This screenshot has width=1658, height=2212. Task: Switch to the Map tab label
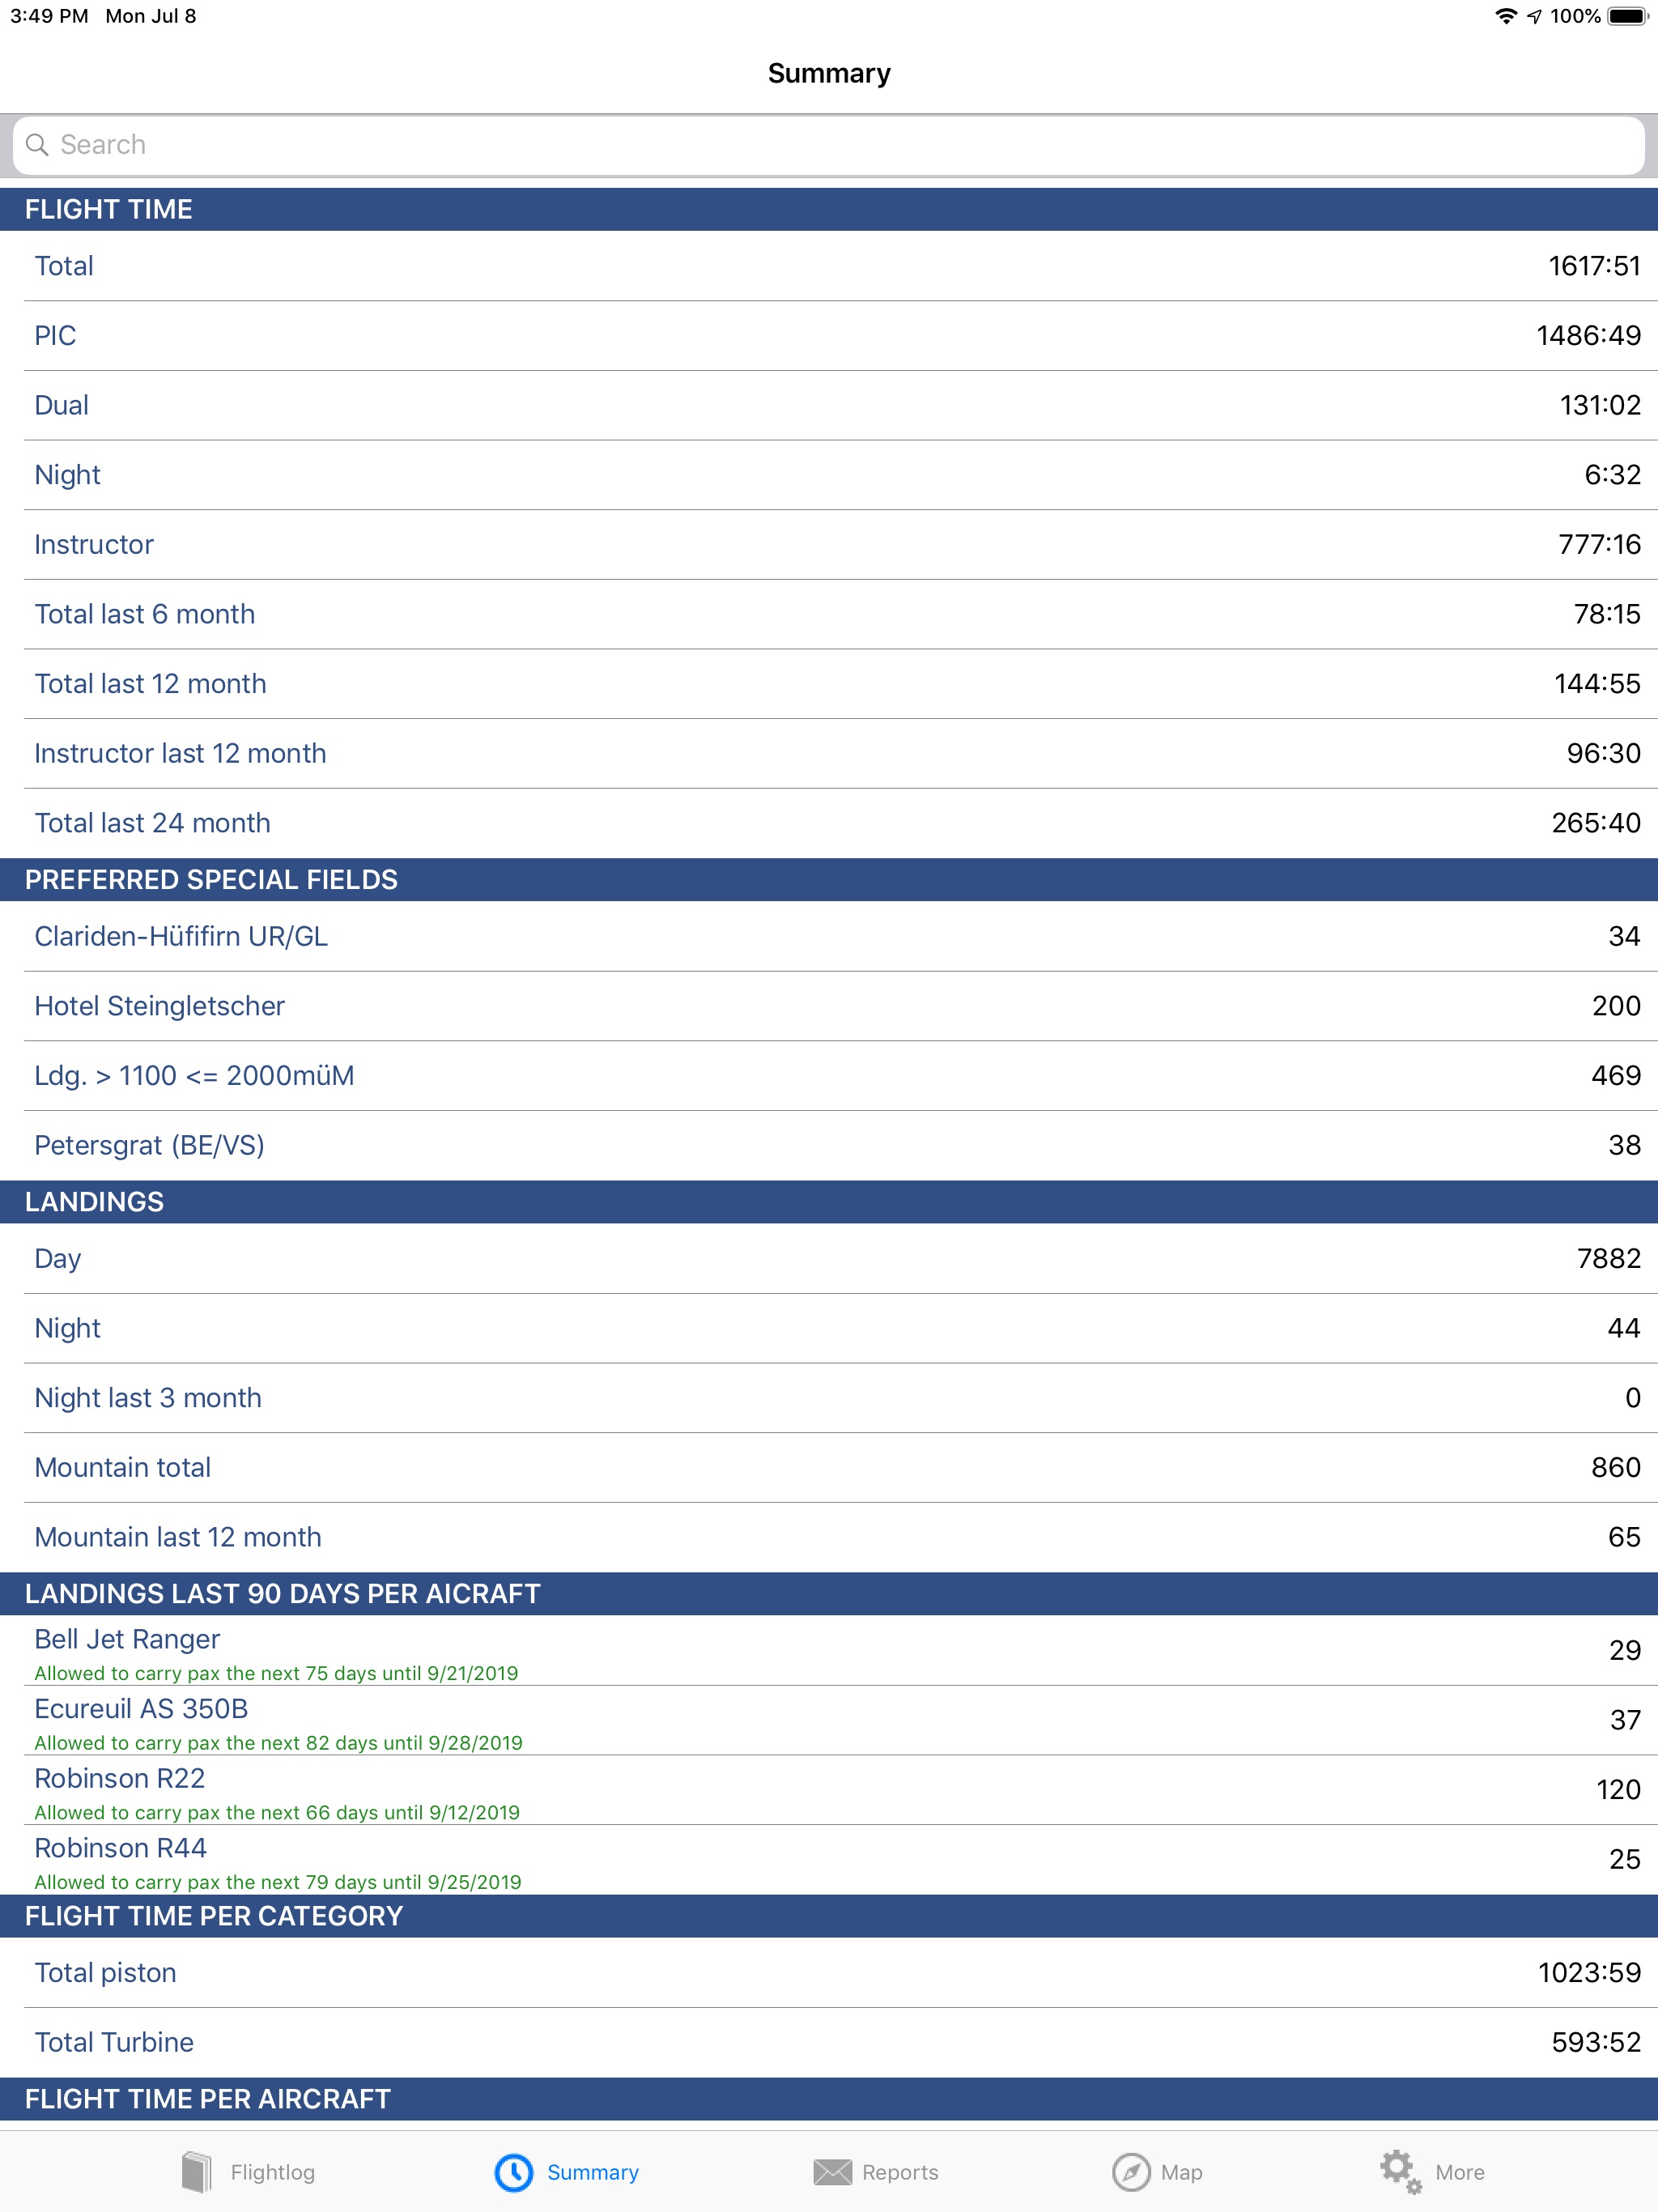[x=1181, y=2172]
